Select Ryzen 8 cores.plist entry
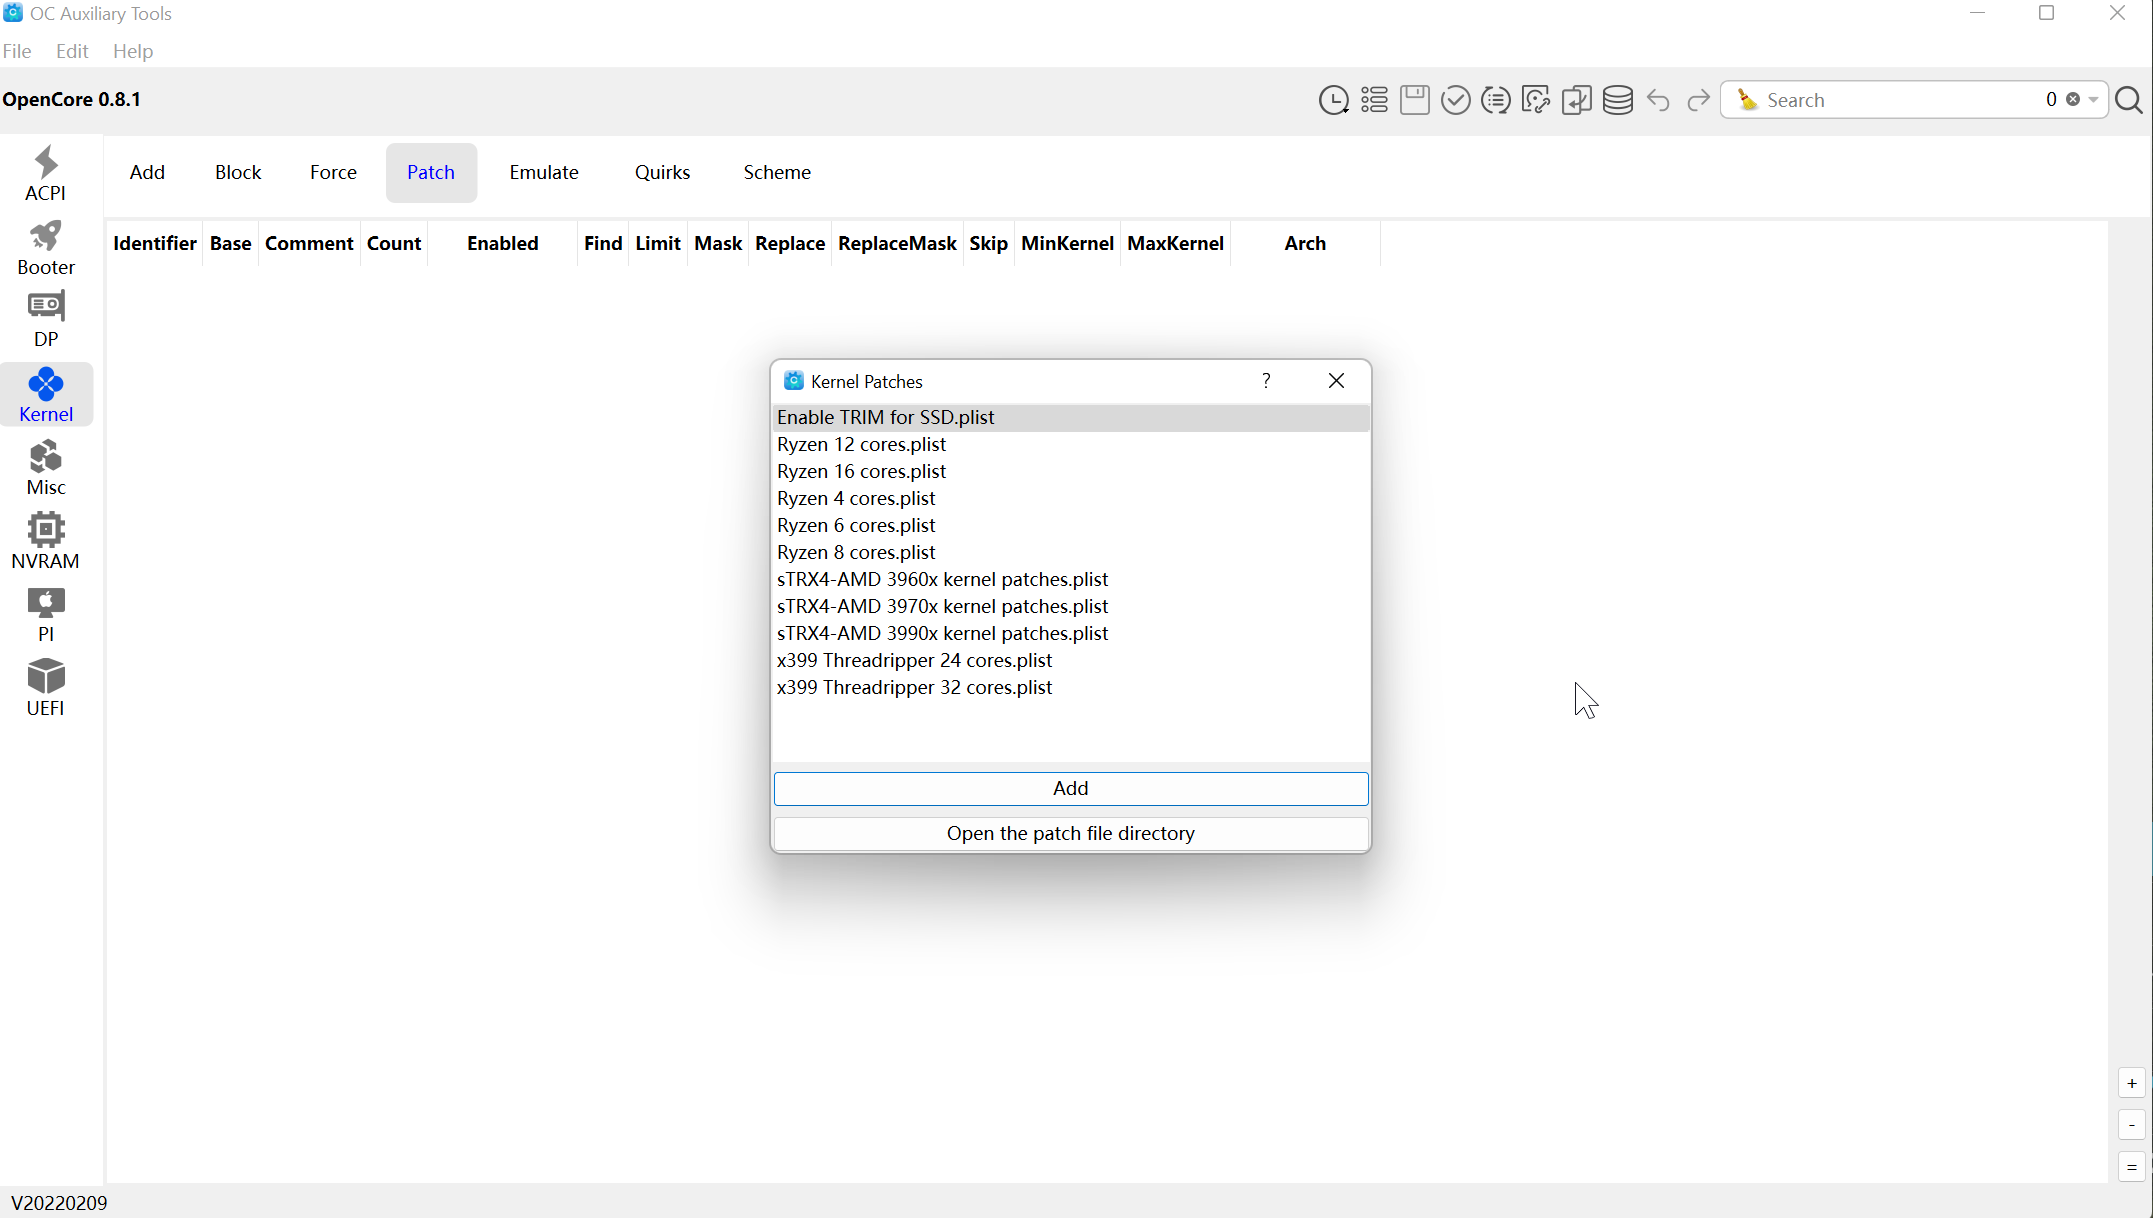This screenshot has width=2153, height=1218. pyautogui.click(x=856, y=552)
